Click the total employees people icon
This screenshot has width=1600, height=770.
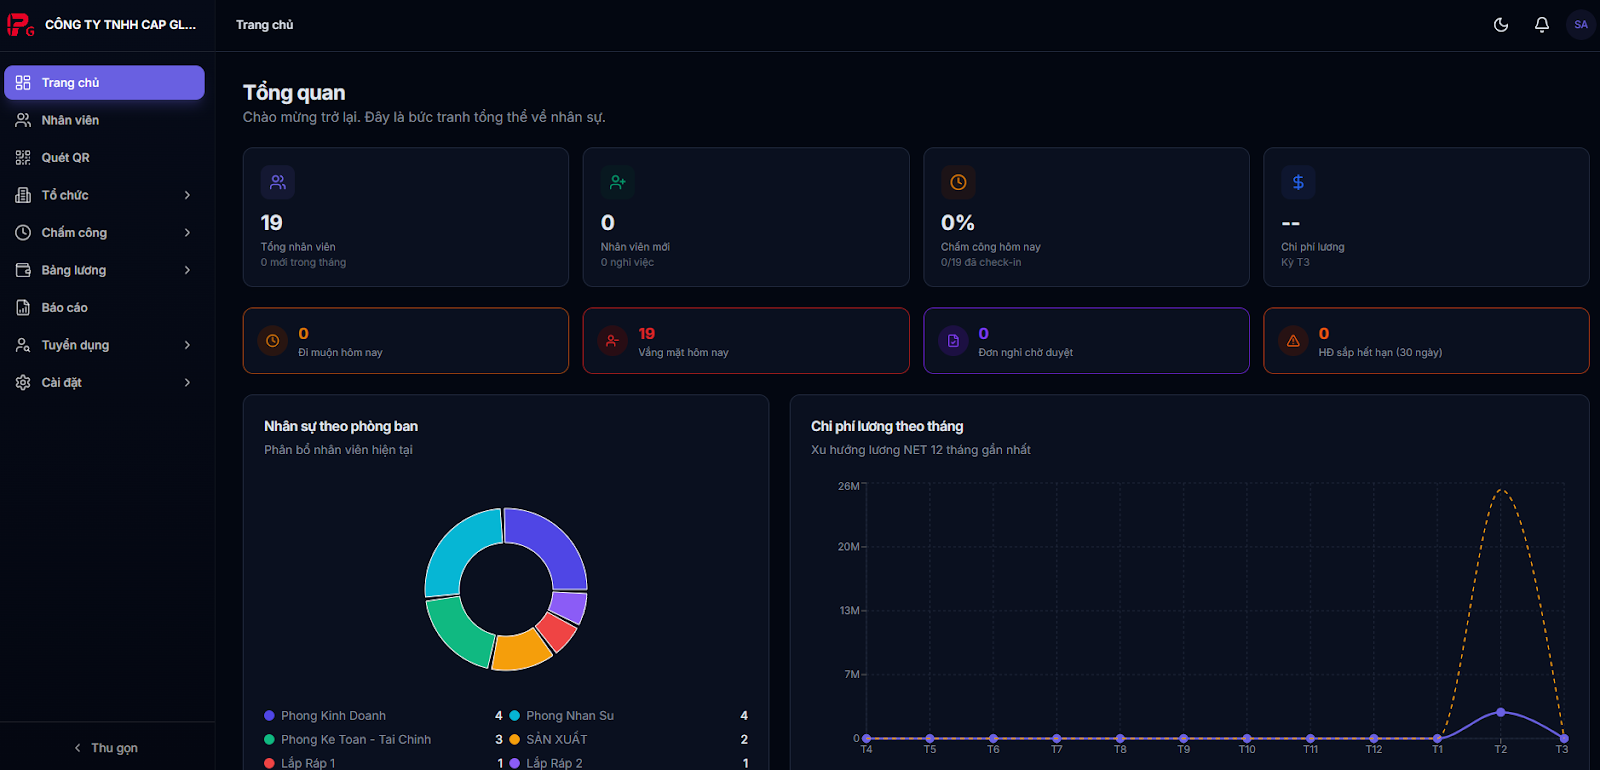tap(278, 182)
